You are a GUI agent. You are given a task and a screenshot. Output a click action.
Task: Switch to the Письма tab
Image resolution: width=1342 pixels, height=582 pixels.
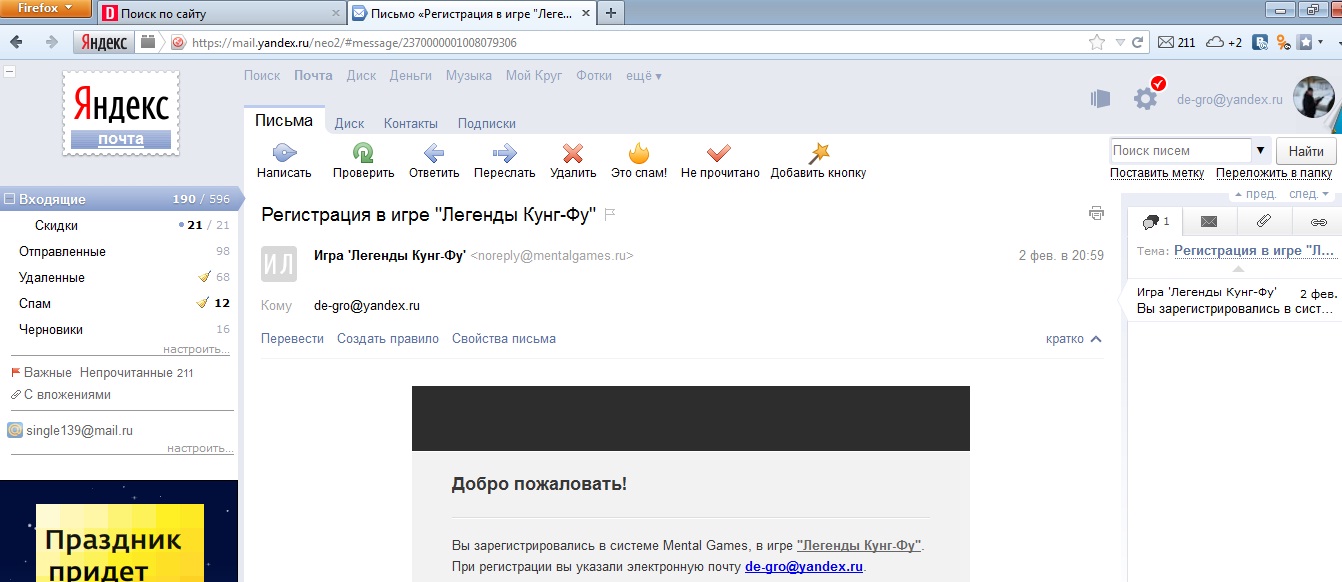tap(284, 121)
